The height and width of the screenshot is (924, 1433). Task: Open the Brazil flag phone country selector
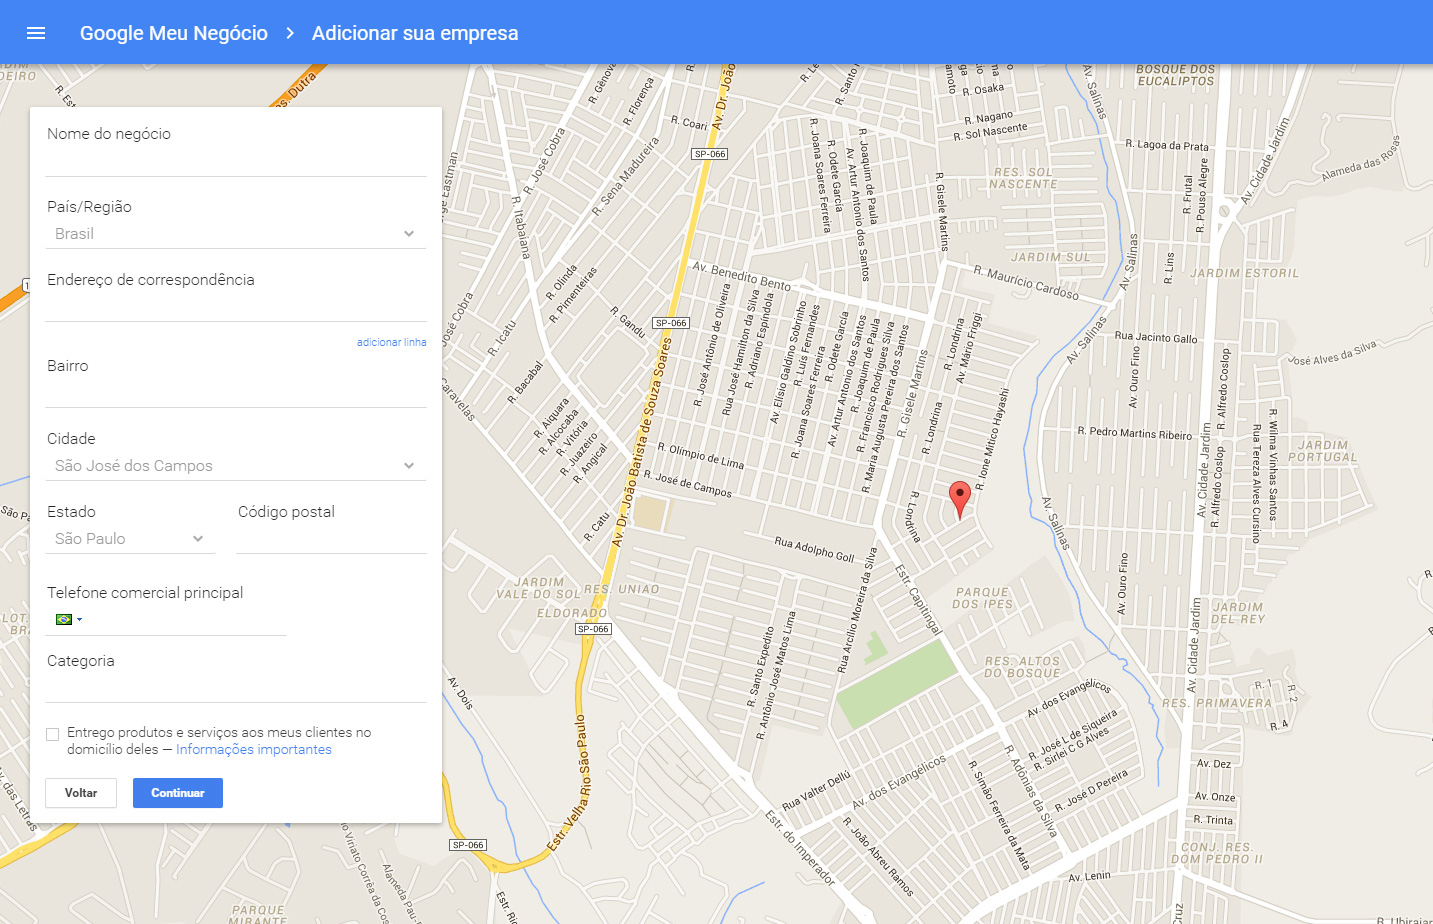pos(69,619)
